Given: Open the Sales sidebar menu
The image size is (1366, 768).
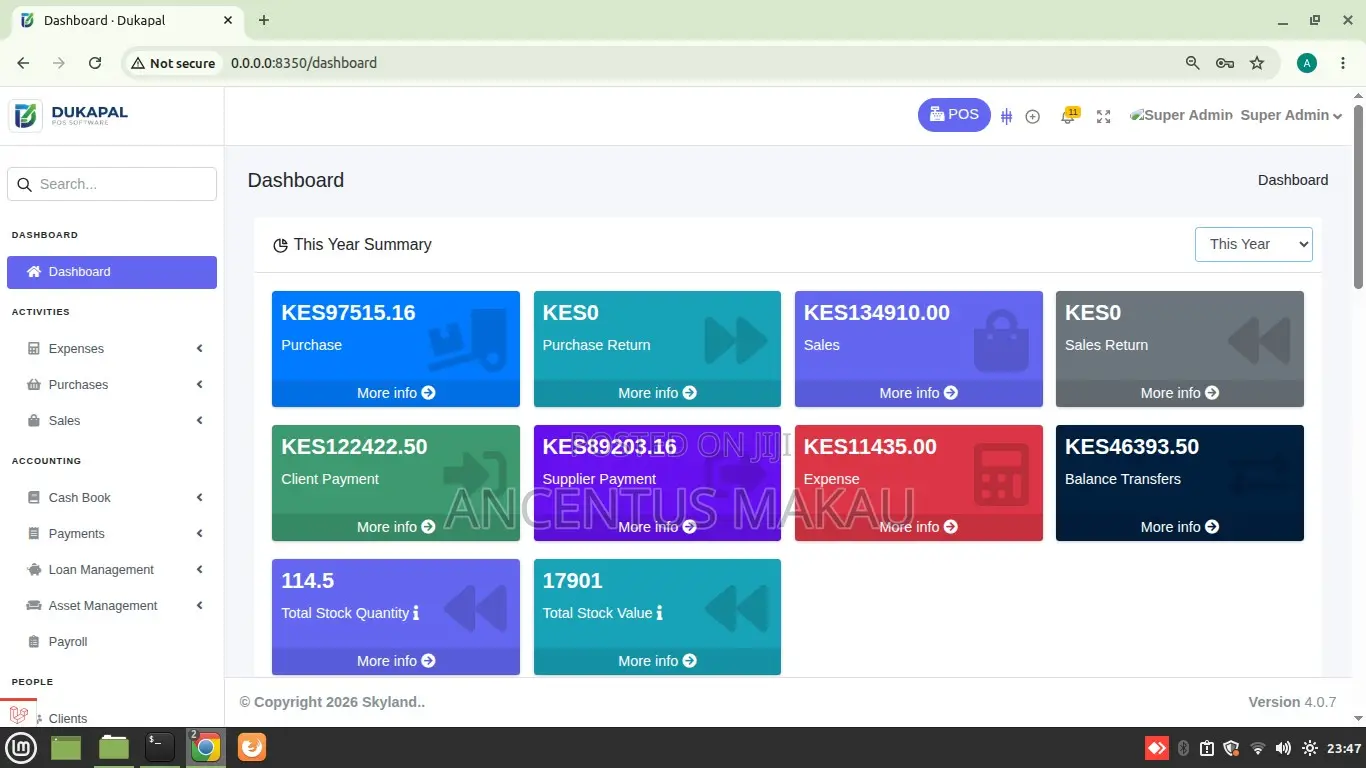Looking at the screenshot, I should 112,421.
